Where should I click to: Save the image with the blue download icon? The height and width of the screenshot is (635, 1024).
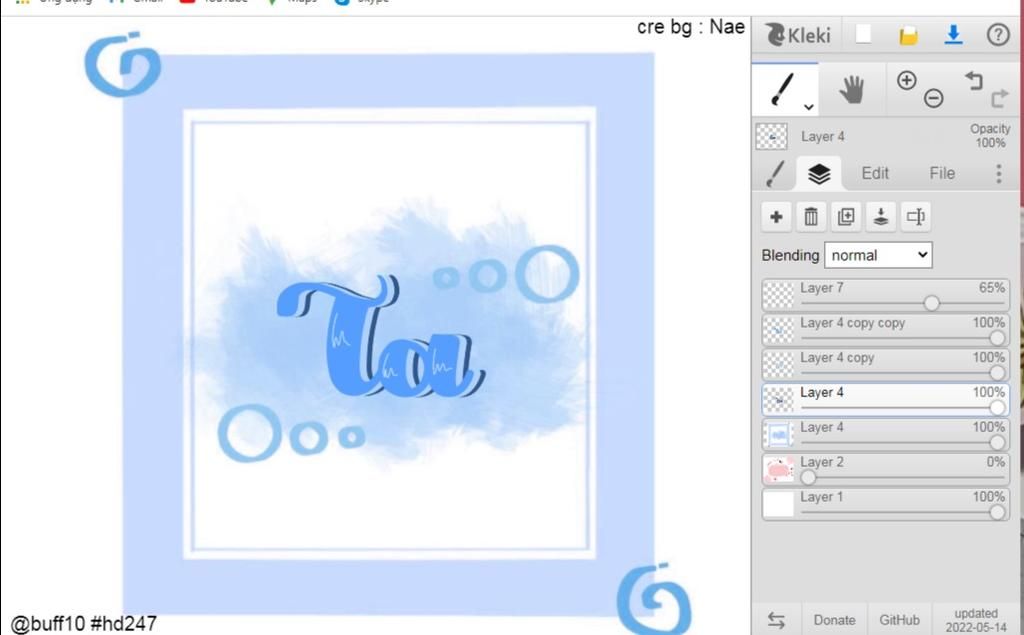[953, 35]
